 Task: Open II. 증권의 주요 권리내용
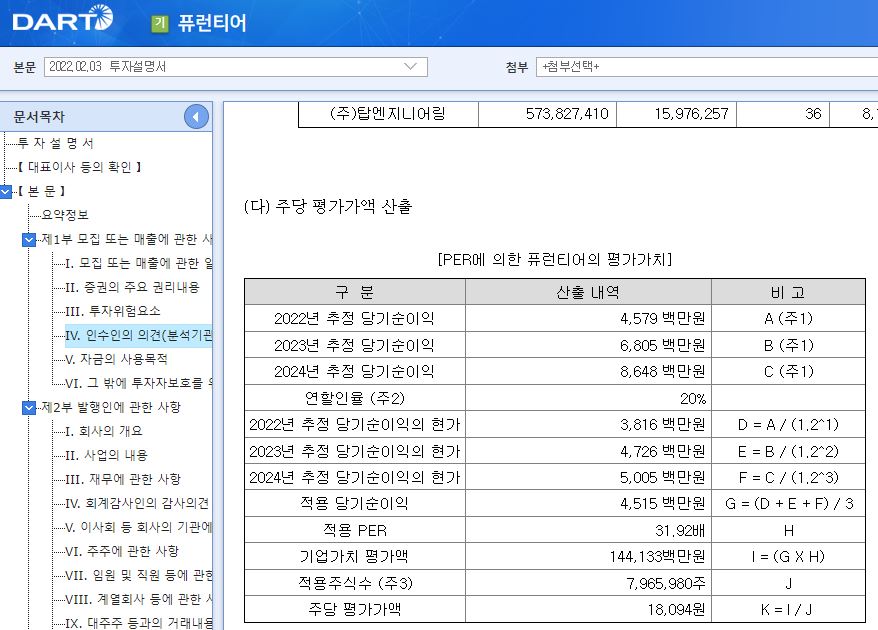click(x=132, y=287)
